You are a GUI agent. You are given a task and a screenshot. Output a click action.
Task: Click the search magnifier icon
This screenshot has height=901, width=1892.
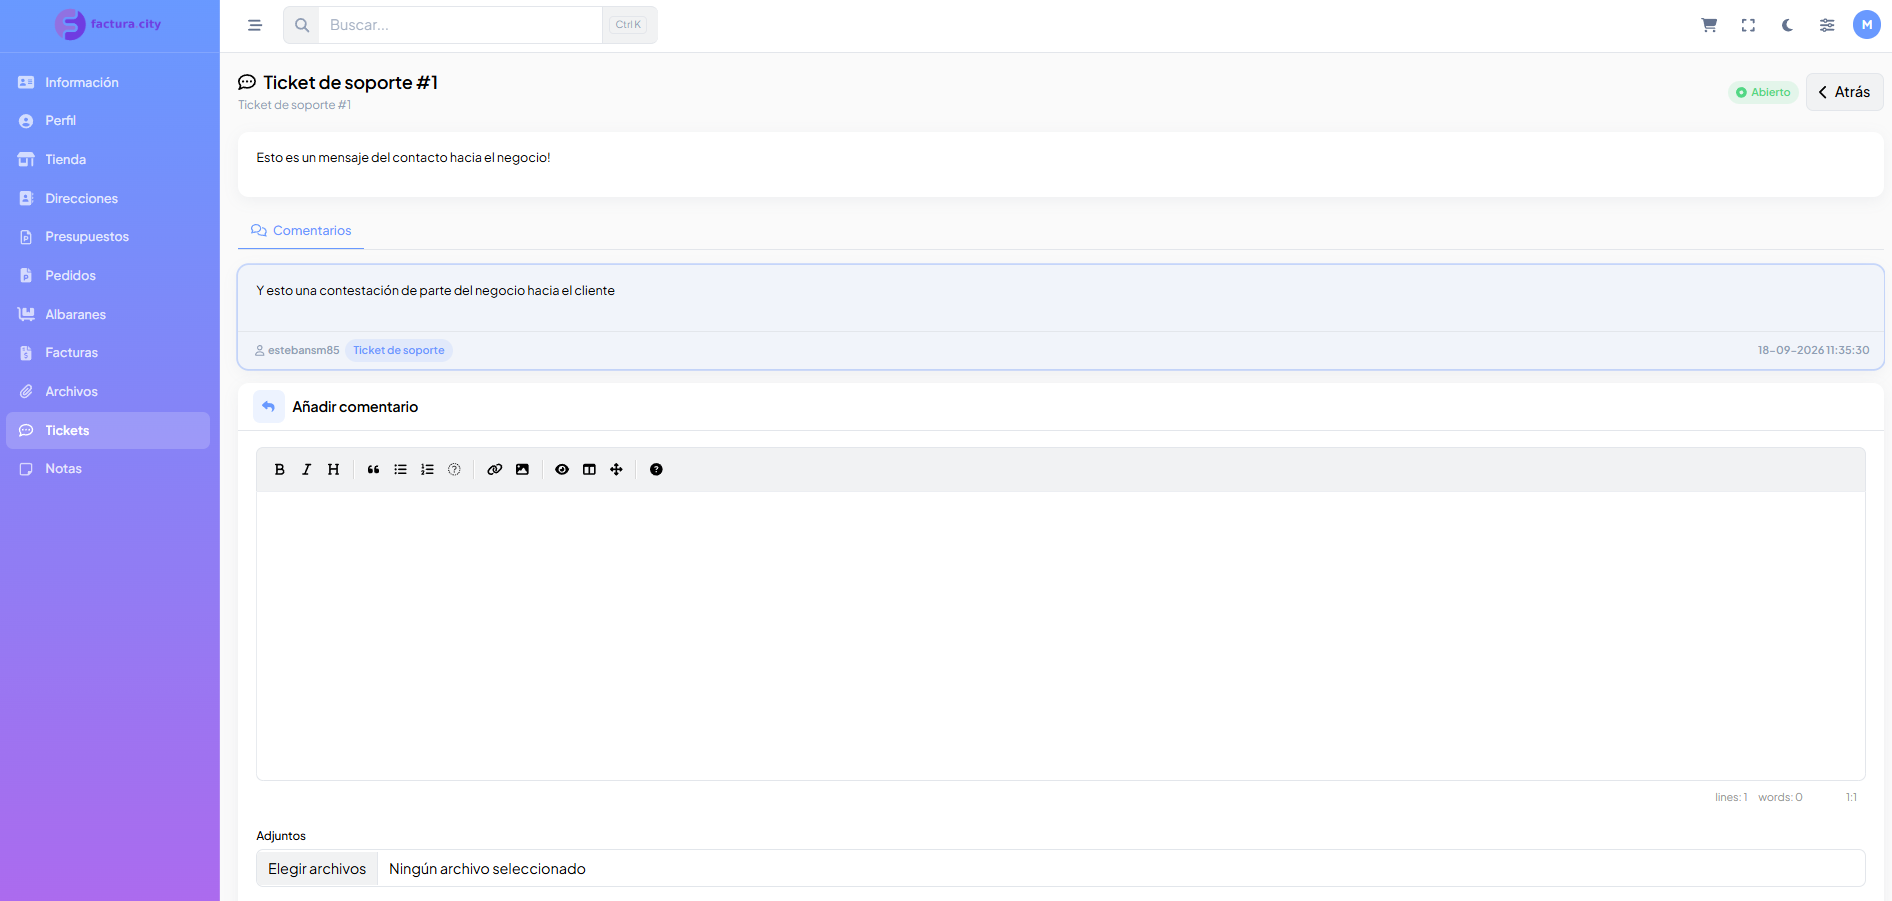(x=301, y=25)
